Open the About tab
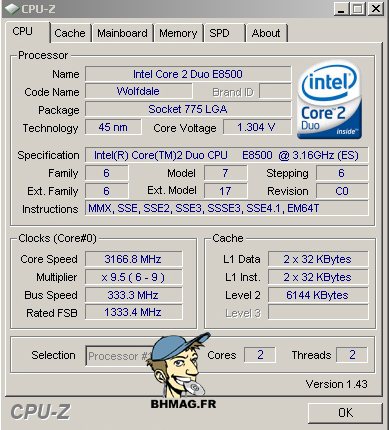The width and height of the screenshot is (389, 430). coord(266,33)
